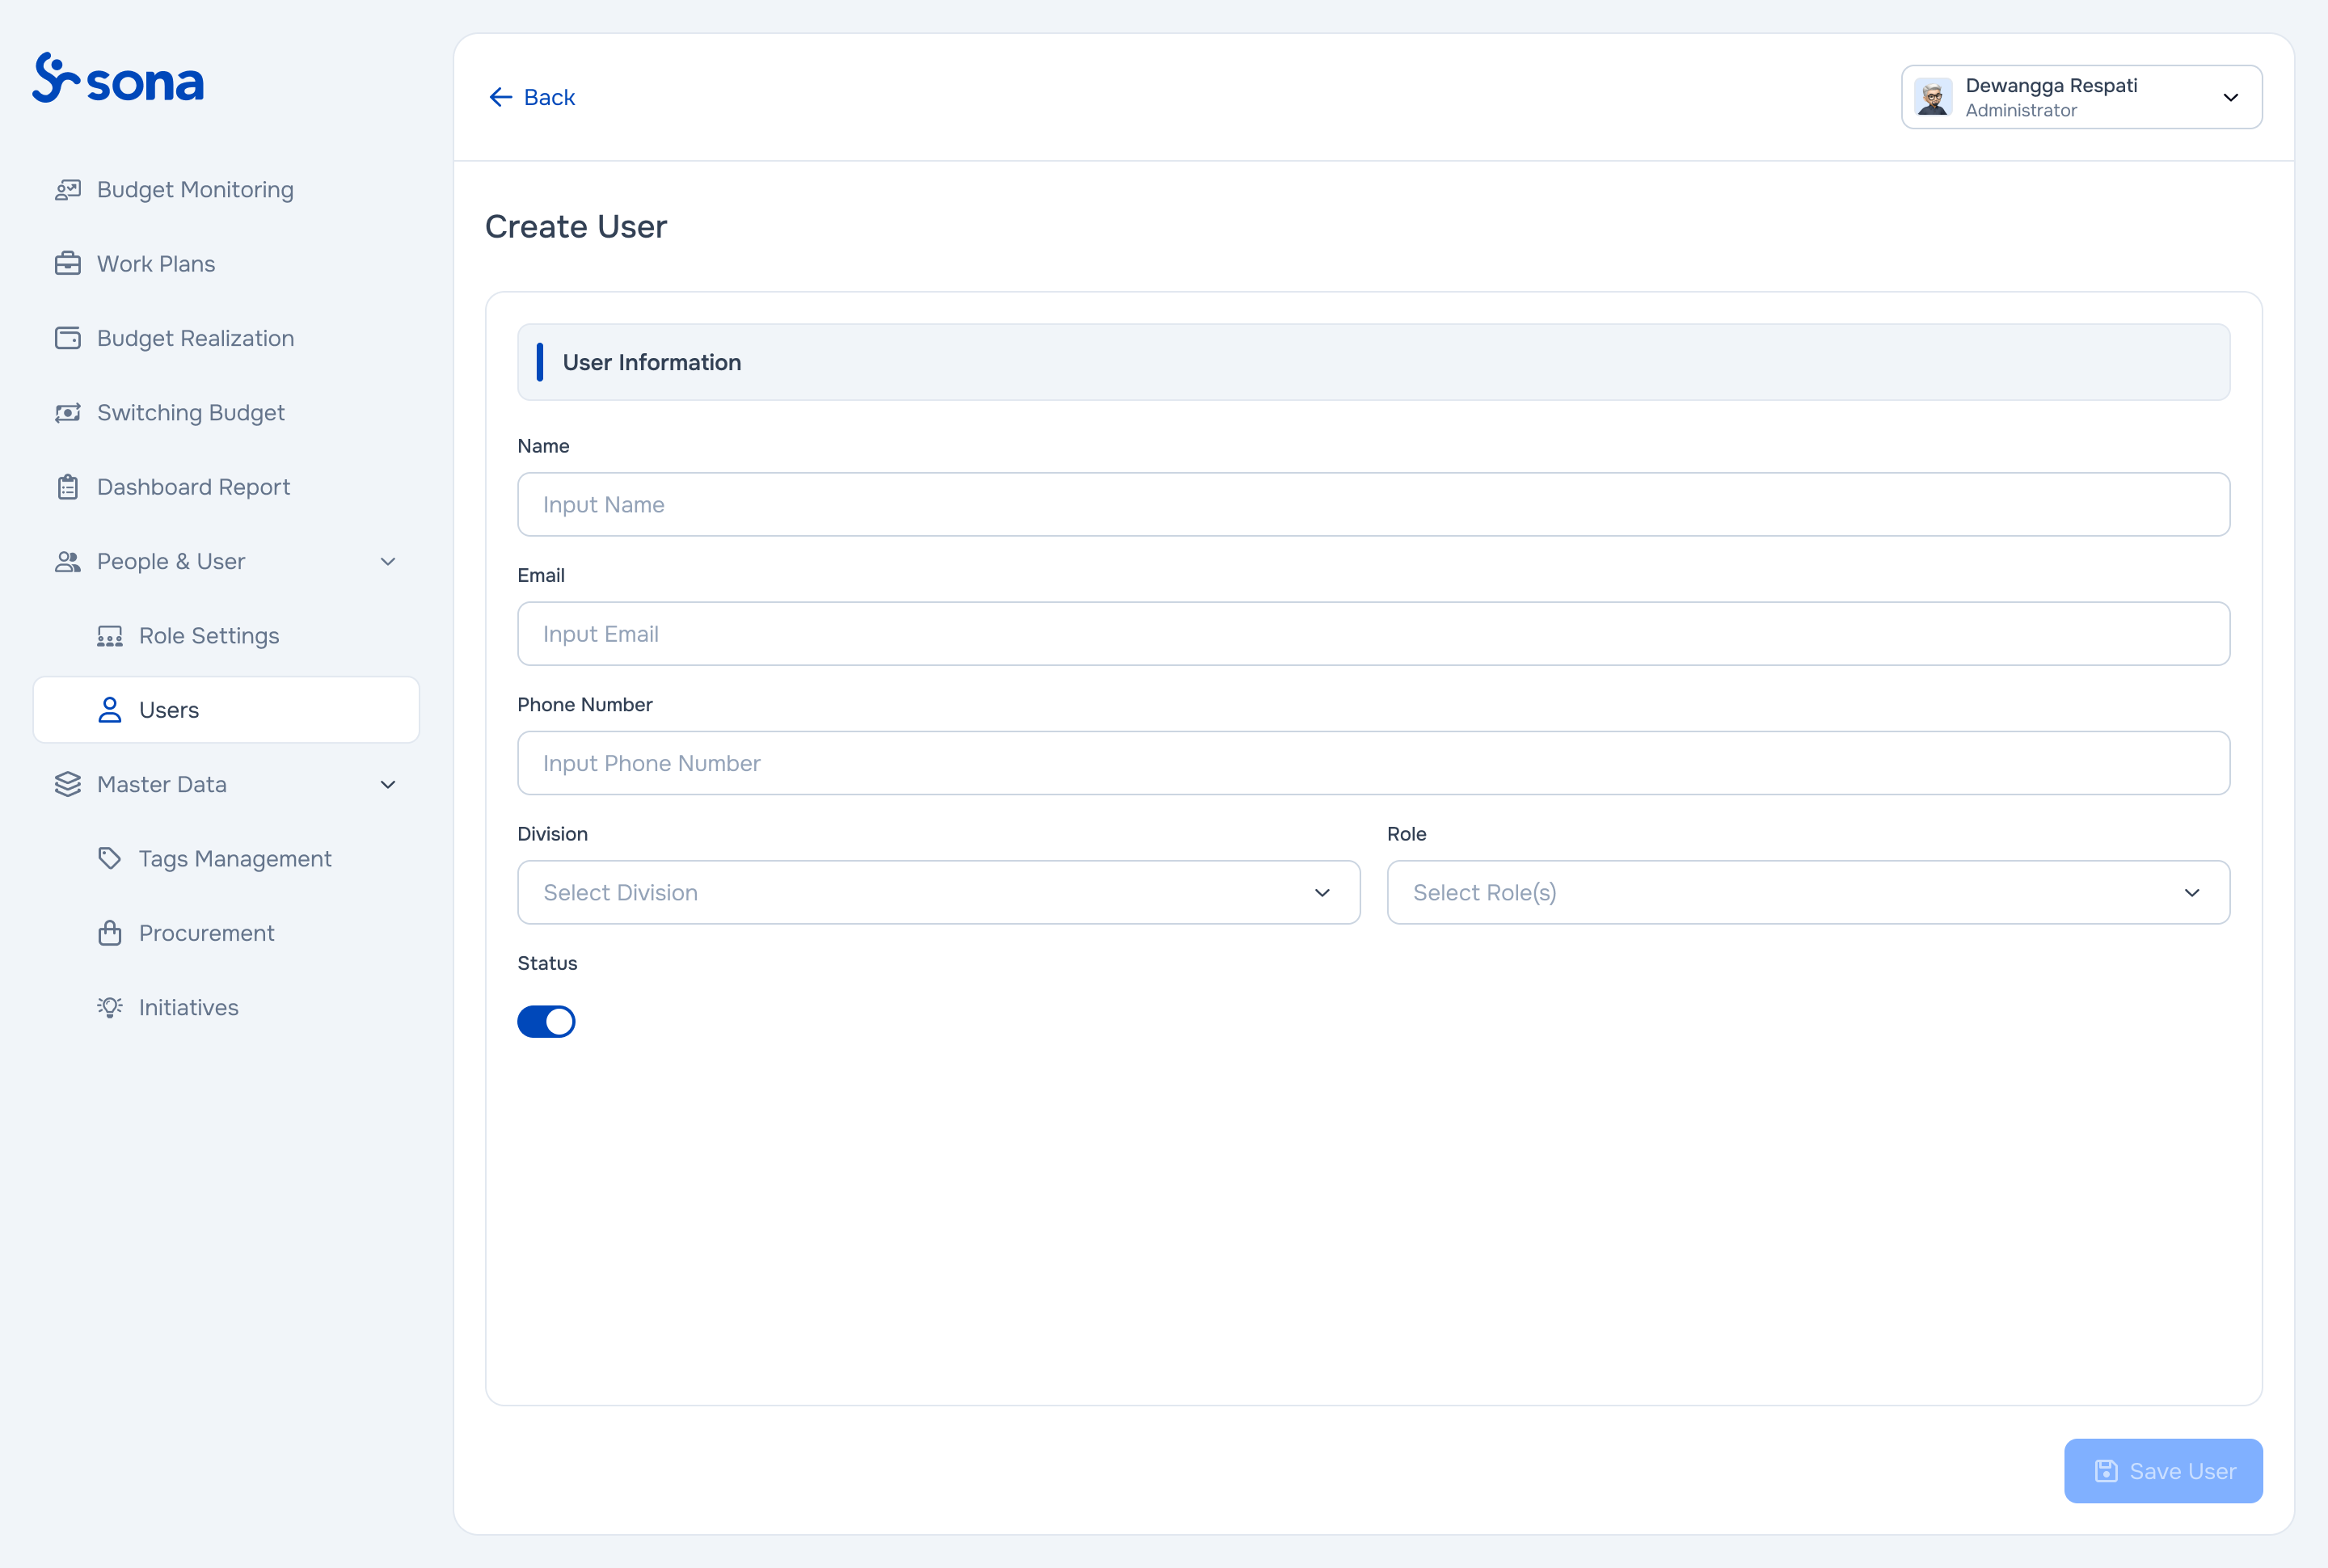This screenshot has height=1568, width=2328.
Task: Open Initiatives page
Action: [226, 1007]
